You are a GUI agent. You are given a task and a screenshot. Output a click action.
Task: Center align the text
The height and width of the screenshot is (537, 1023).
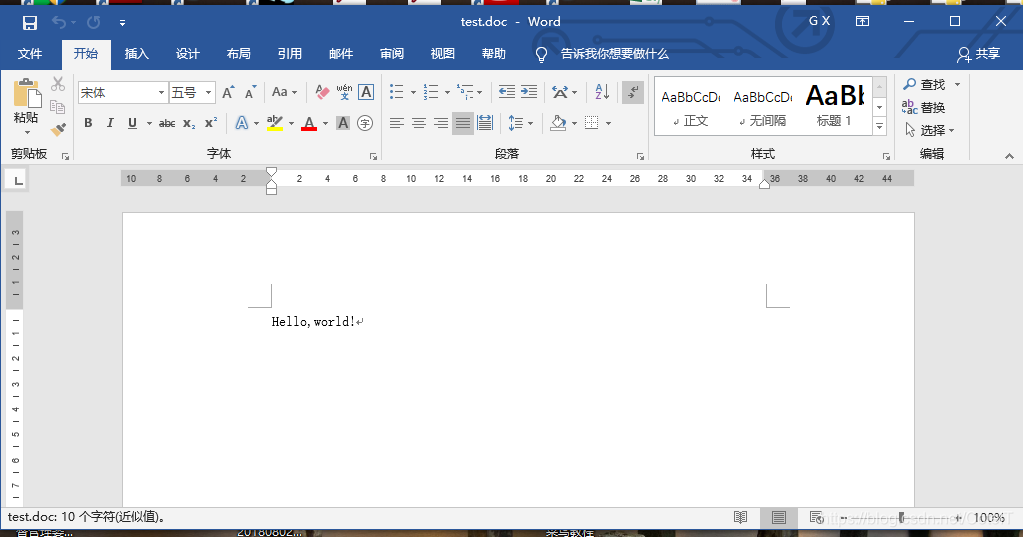pyautogui.click(x=419, y=123)
